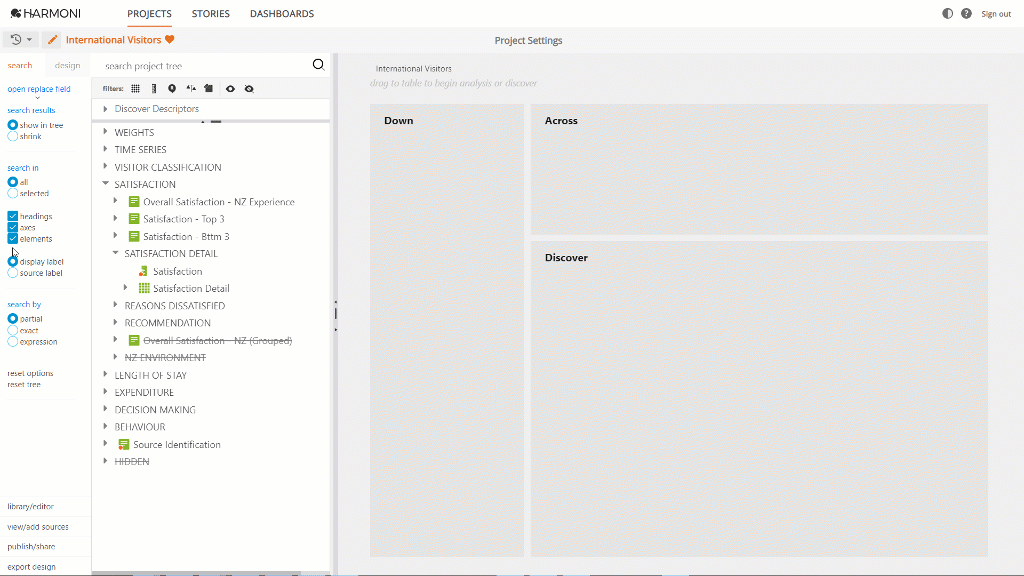The width and height of the screenshot is (1024, 576).
Task: Open the PROJECTS menu
Action: click(x=150, y=14)
